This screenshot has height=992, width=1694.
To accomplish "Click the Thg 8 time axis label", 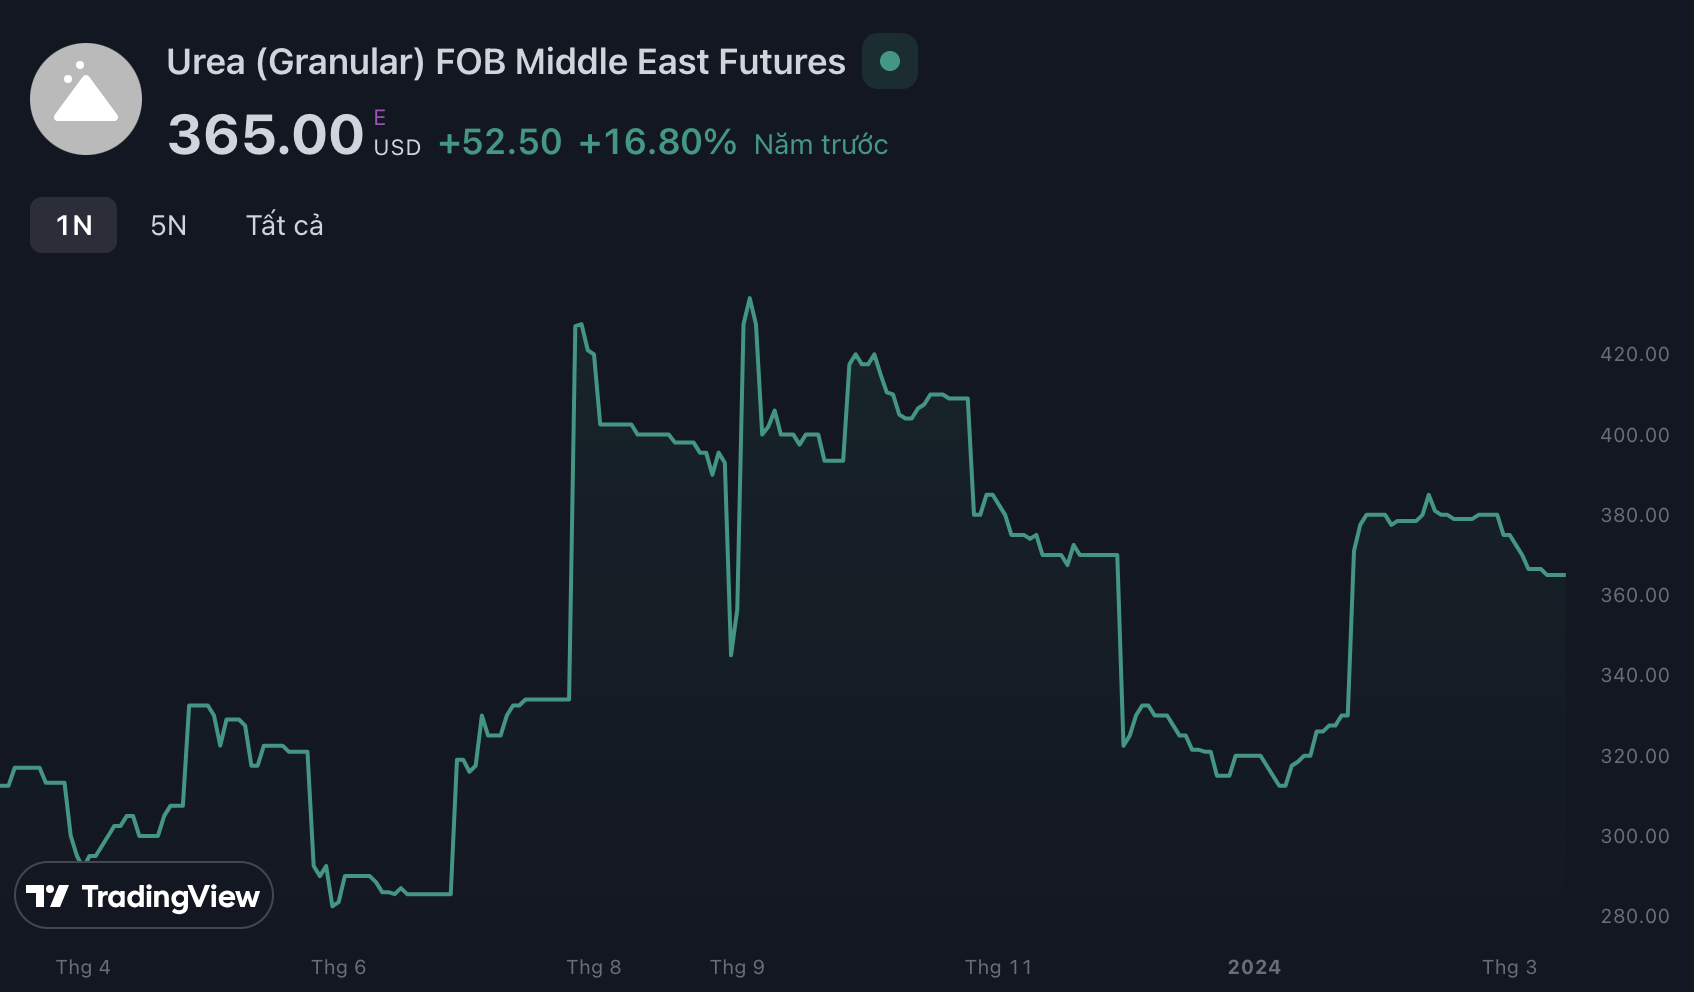I will 594,967.
